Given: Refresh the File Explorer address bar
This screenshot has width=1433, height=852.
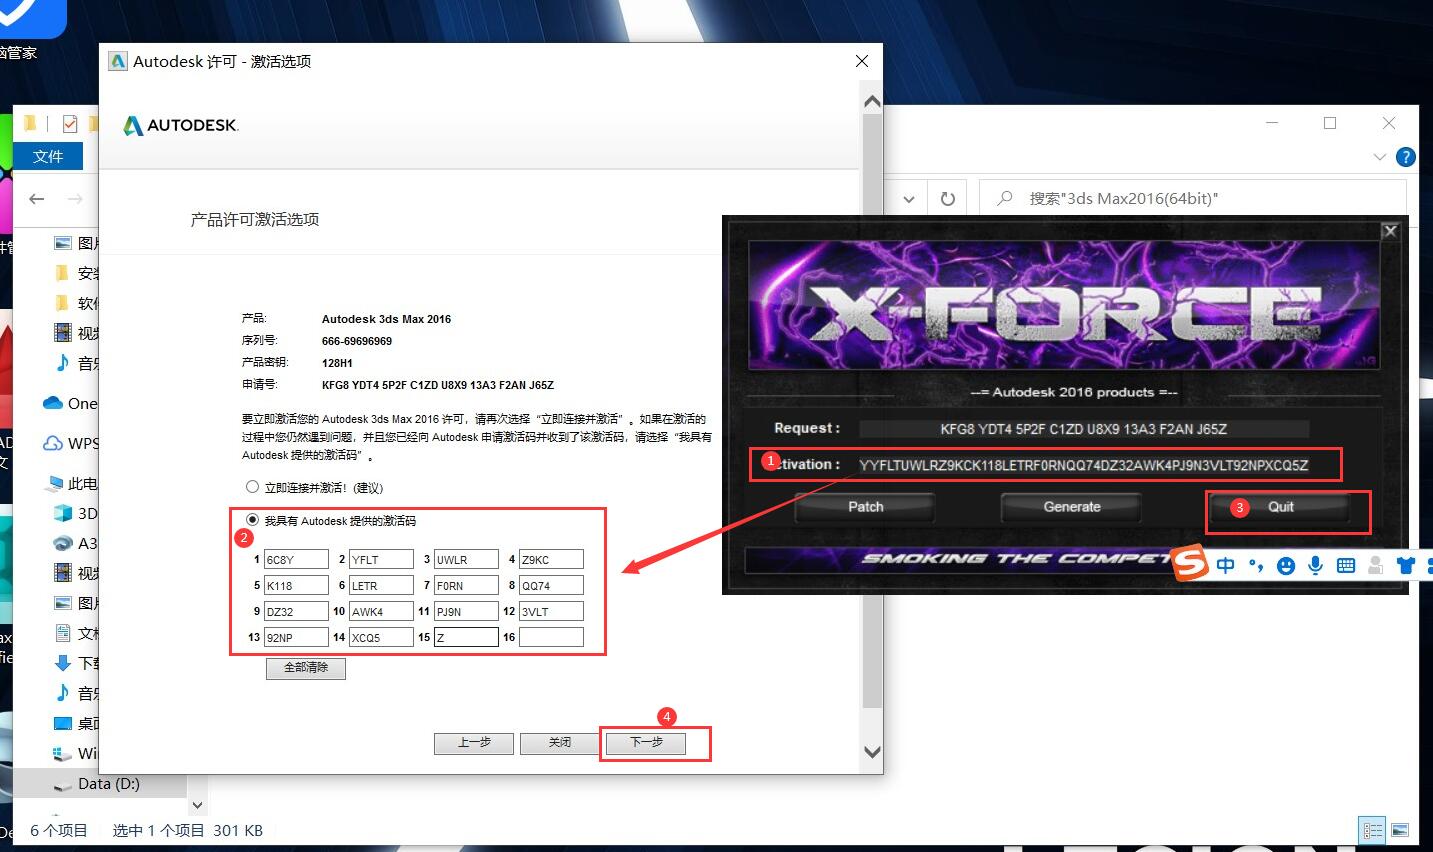Looking at the screenshot, I should [948, 199].
